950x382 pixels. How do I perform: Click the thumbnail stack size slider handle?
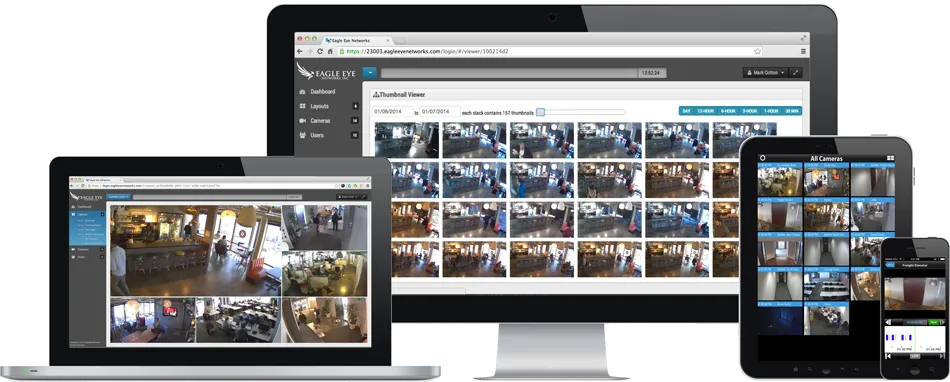click(x=540, y=112)
